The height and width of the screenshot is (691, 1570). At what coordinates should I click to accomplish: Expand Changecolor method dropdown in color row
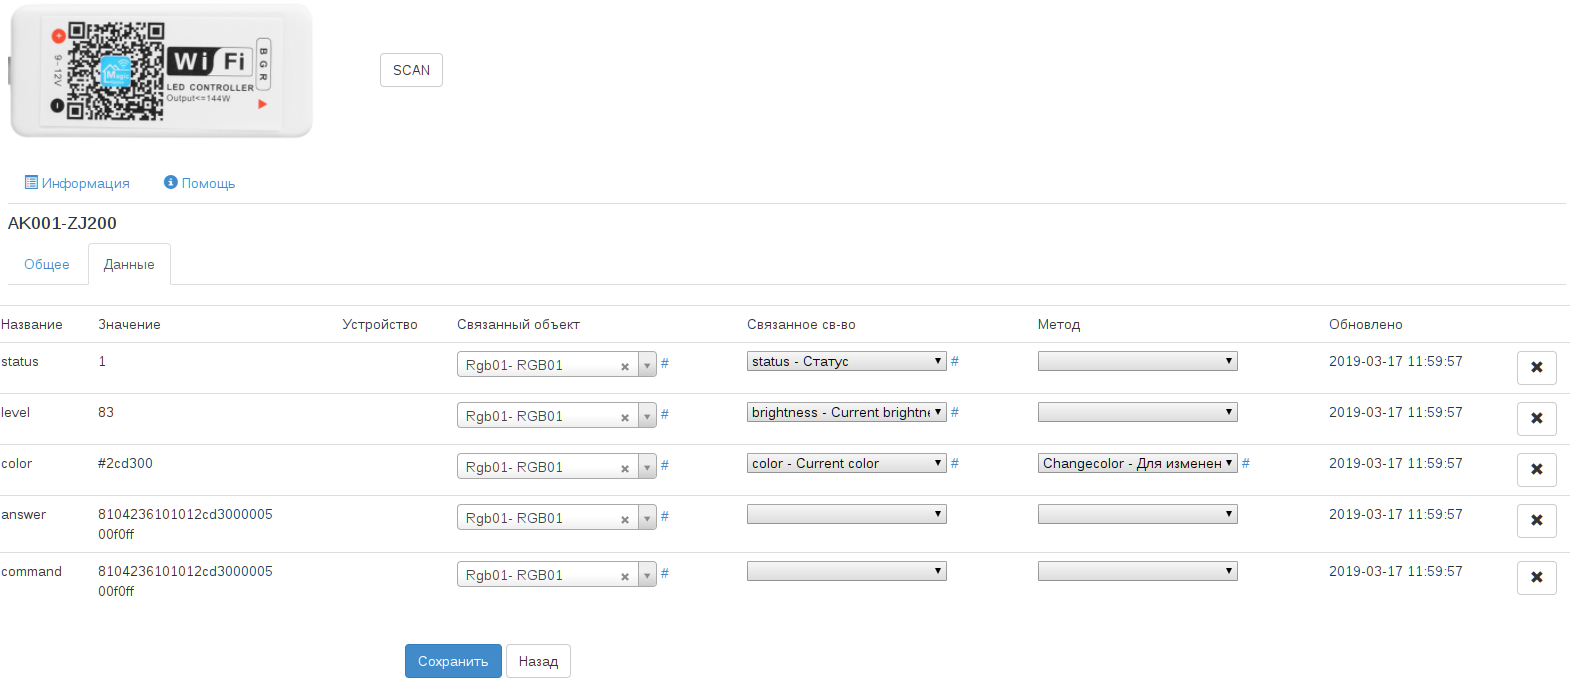1137,463
